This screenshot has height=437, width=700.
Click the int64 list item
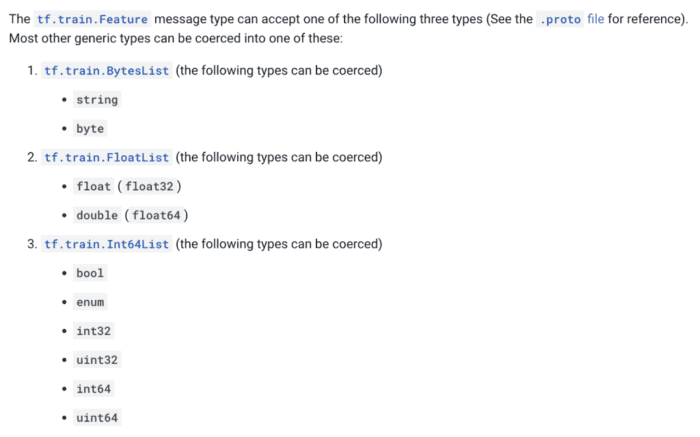[x=94, y=389]
